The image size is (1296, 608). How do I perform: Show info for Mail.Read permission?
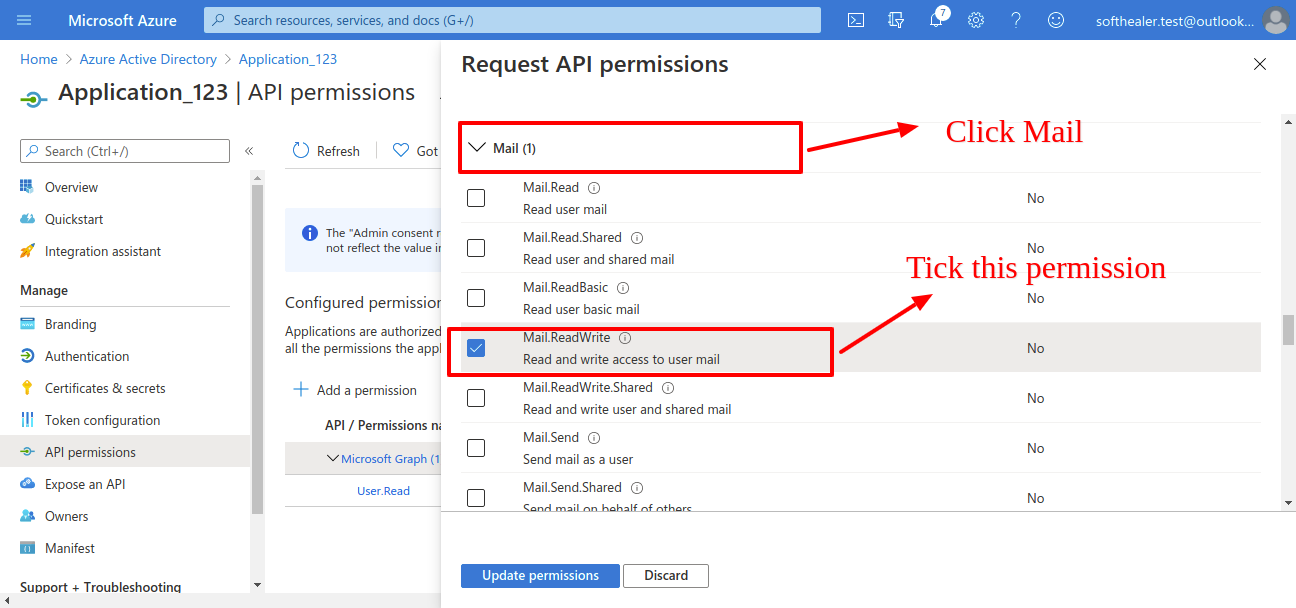tap(594, 188)
